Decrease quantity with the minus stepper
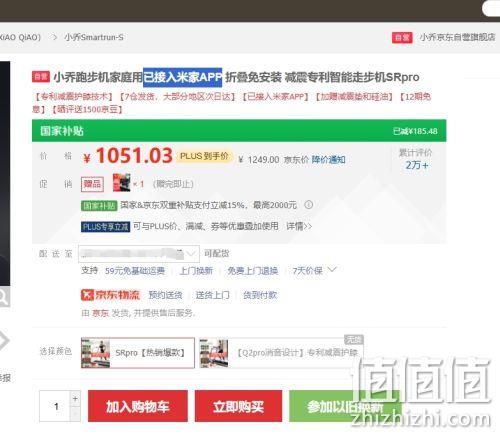Image resolution: width=500 pixels, height=436 pixels. click(75, 414)
